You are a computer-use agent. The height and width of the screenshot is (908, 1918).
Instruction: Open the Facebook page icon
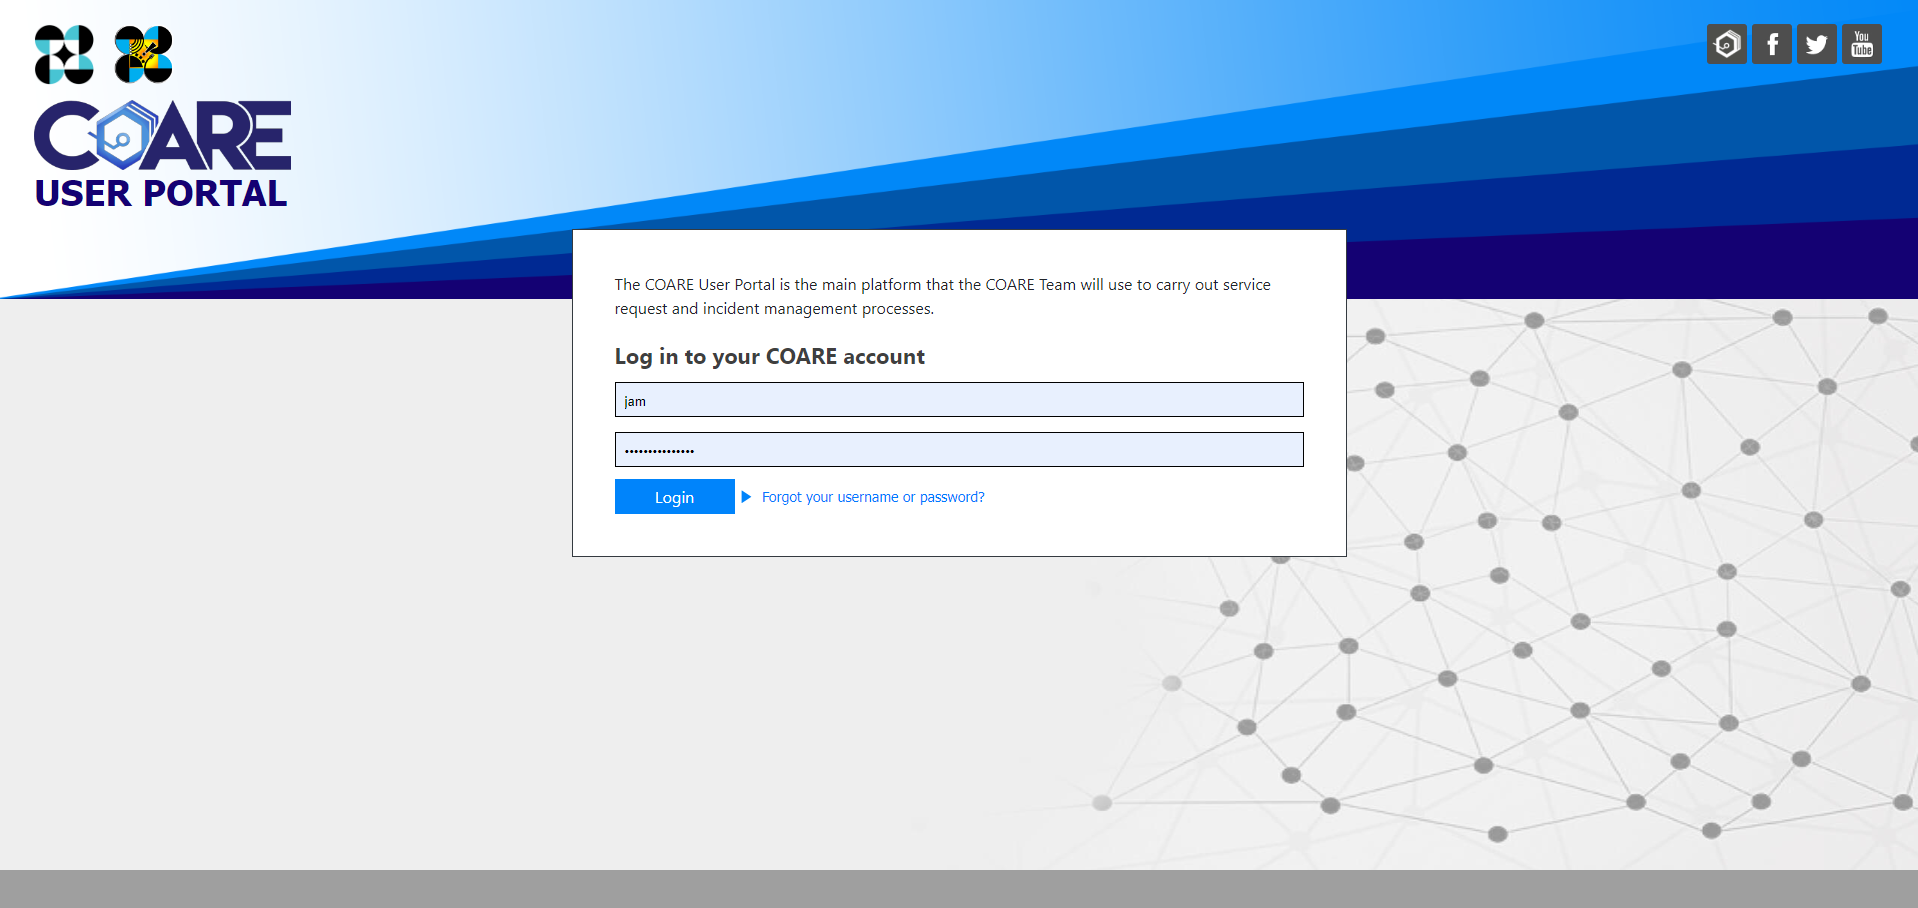point(1771,44)
